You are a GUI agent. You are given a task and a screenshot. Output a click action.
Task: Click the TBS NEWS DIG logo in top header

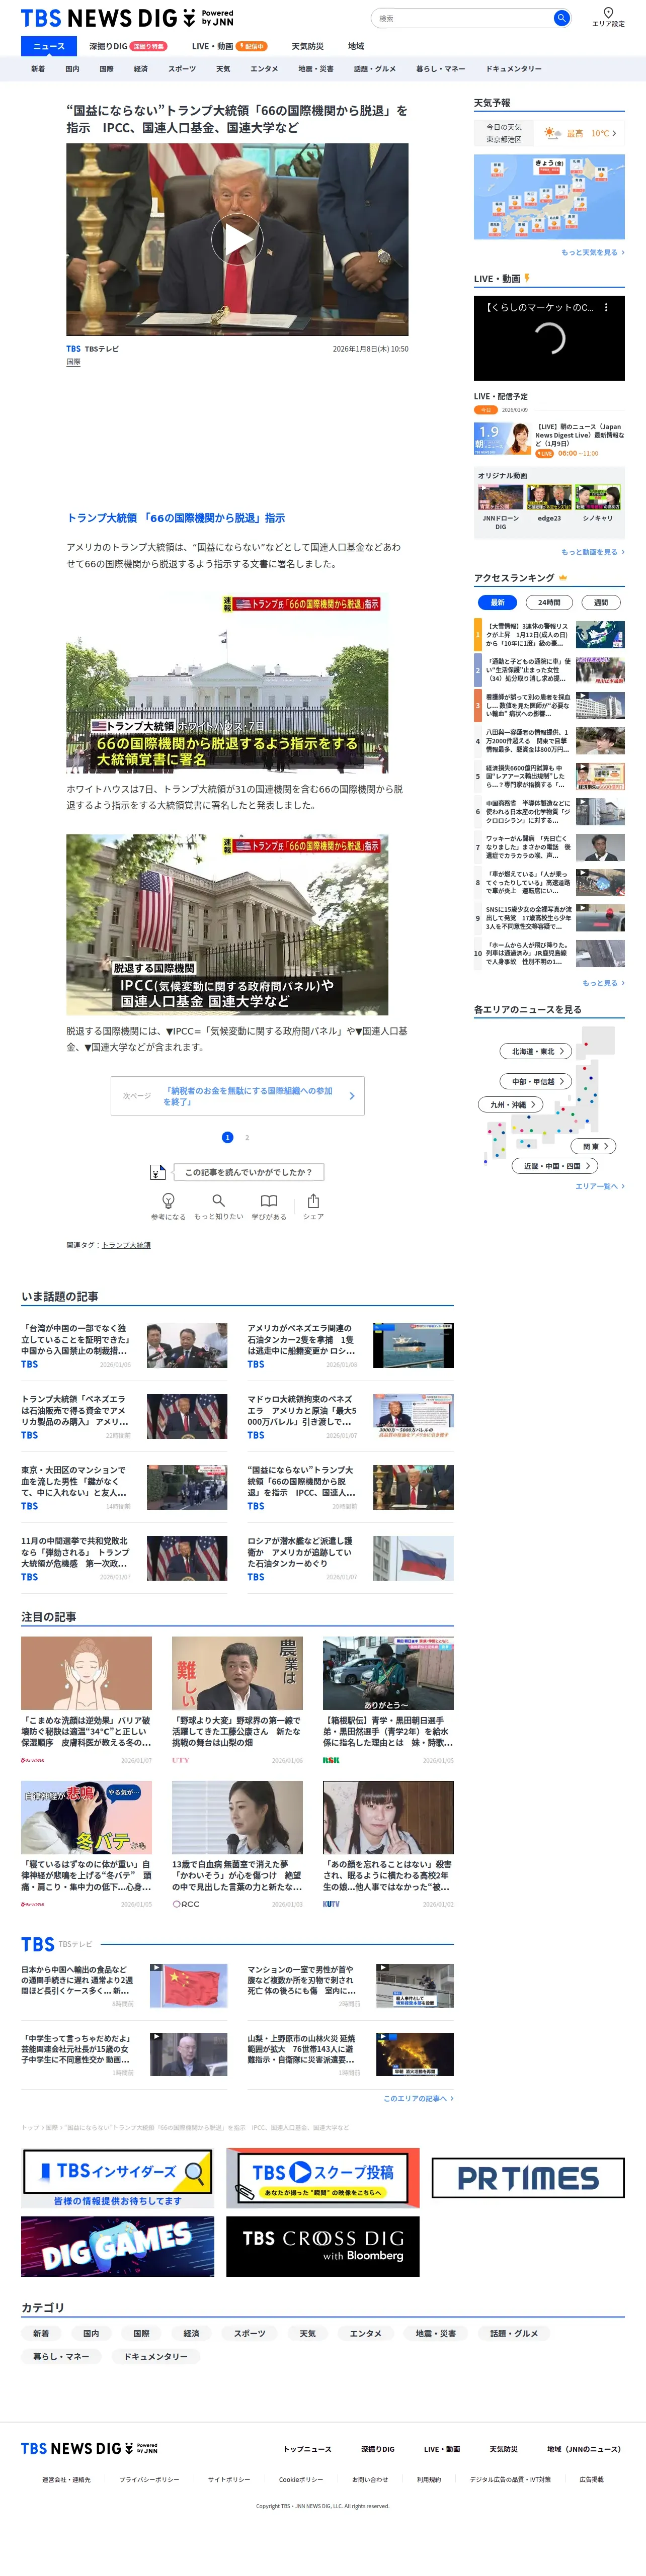click(127, 18)
